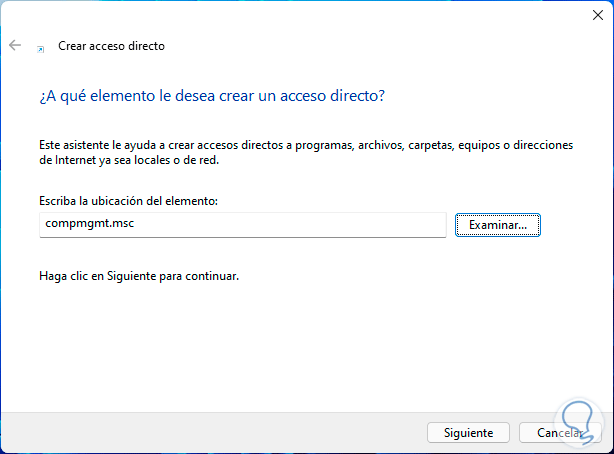Viewport: 614px width, 454px height.
Task: Click the empty footer area left of Siguiente
Action: tap(200, 432)
